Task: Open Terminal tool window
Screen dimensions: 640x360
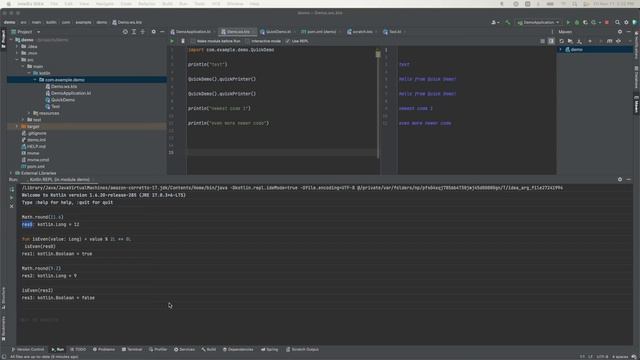Action: tap(132, 350)
